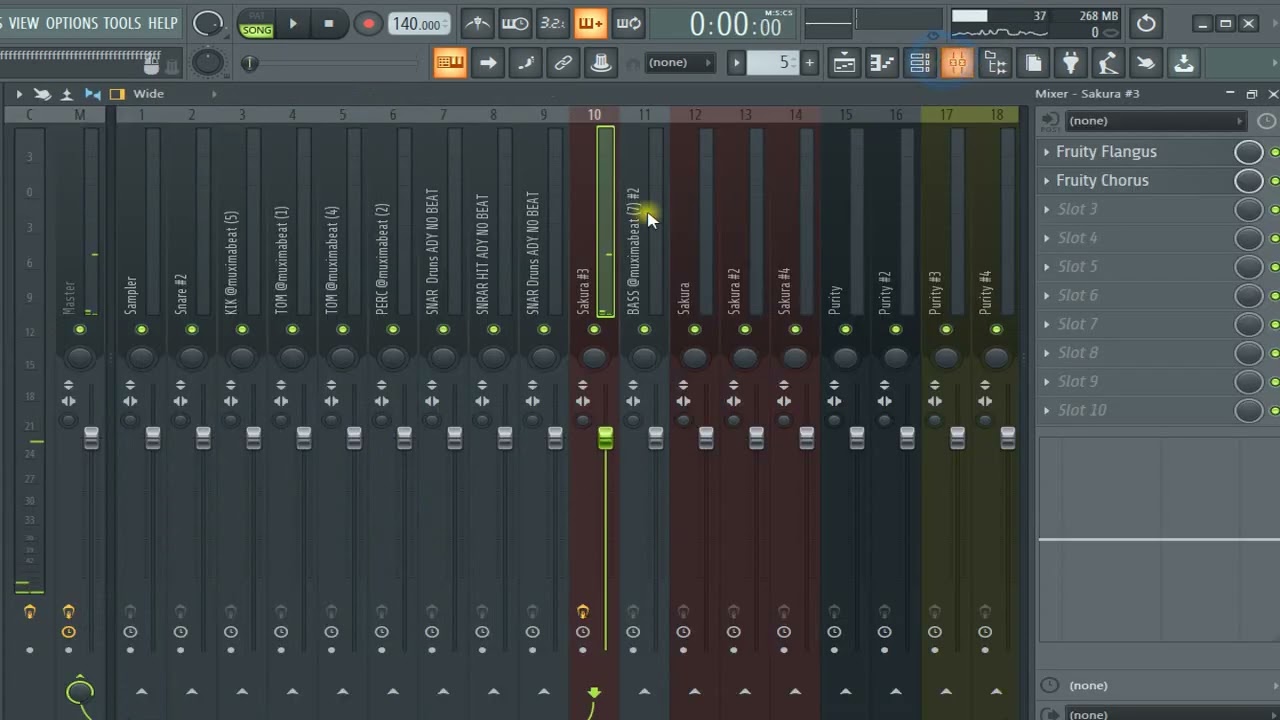1280x720 pixels.
Task: Click the Sakura #3 pan knob
Action: click(x=594, y=357)
